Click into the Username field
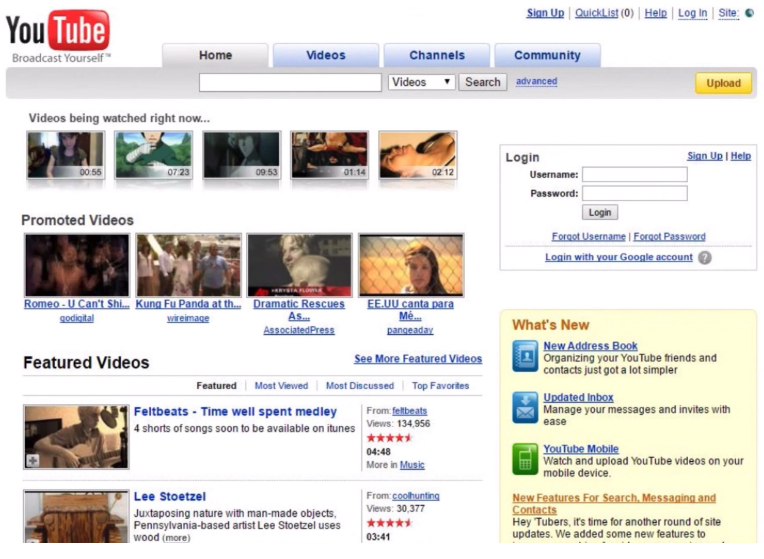 point(635,174)
